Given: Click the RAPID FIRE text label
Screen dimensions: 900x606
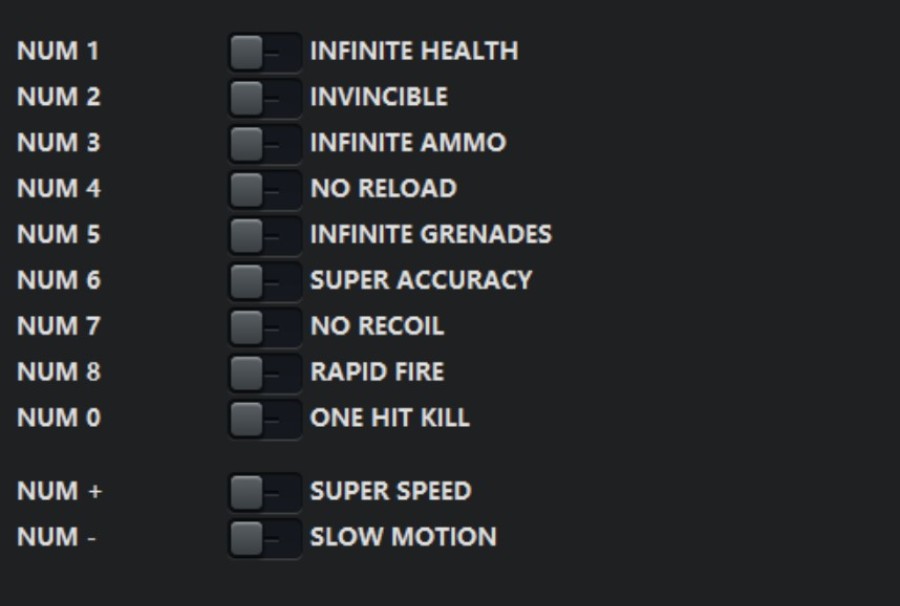Looking at the screenshot, I should pyautogui.click(x=377, y=372).
